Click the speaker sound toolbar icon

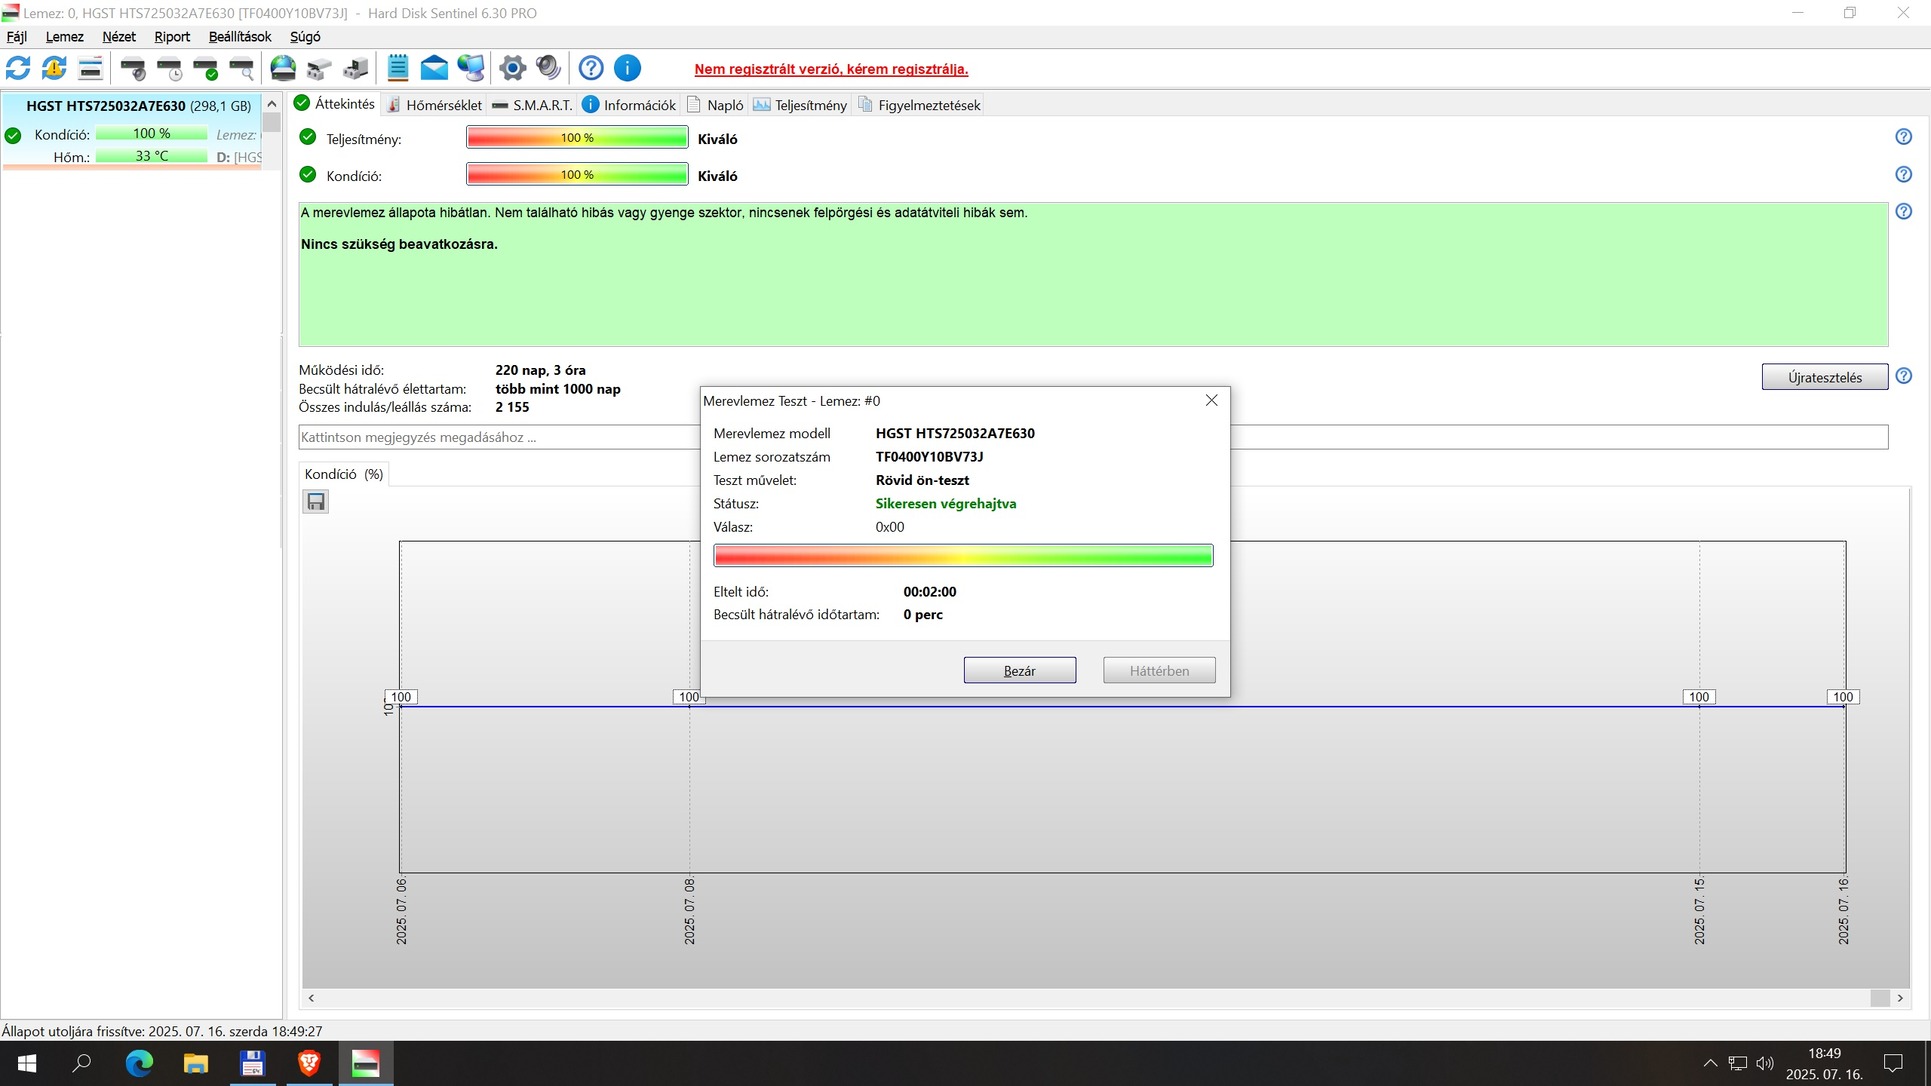(x=548, y=68)
